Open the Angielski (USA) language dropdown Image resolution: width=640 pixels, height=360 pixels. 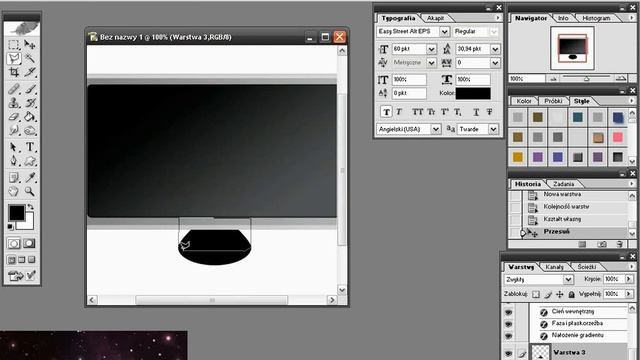point(436,129)
